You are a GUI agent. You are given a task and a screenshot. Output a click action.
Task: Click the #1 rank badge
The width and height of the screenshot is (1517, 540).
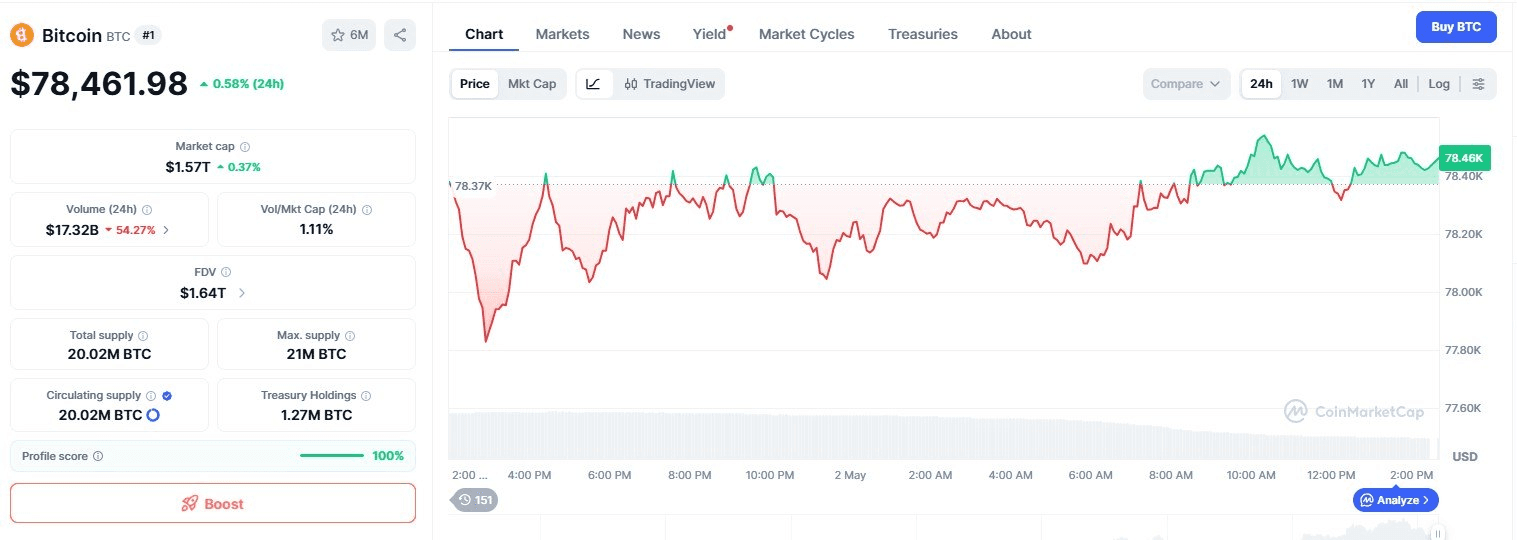click(x=148, y=35)
